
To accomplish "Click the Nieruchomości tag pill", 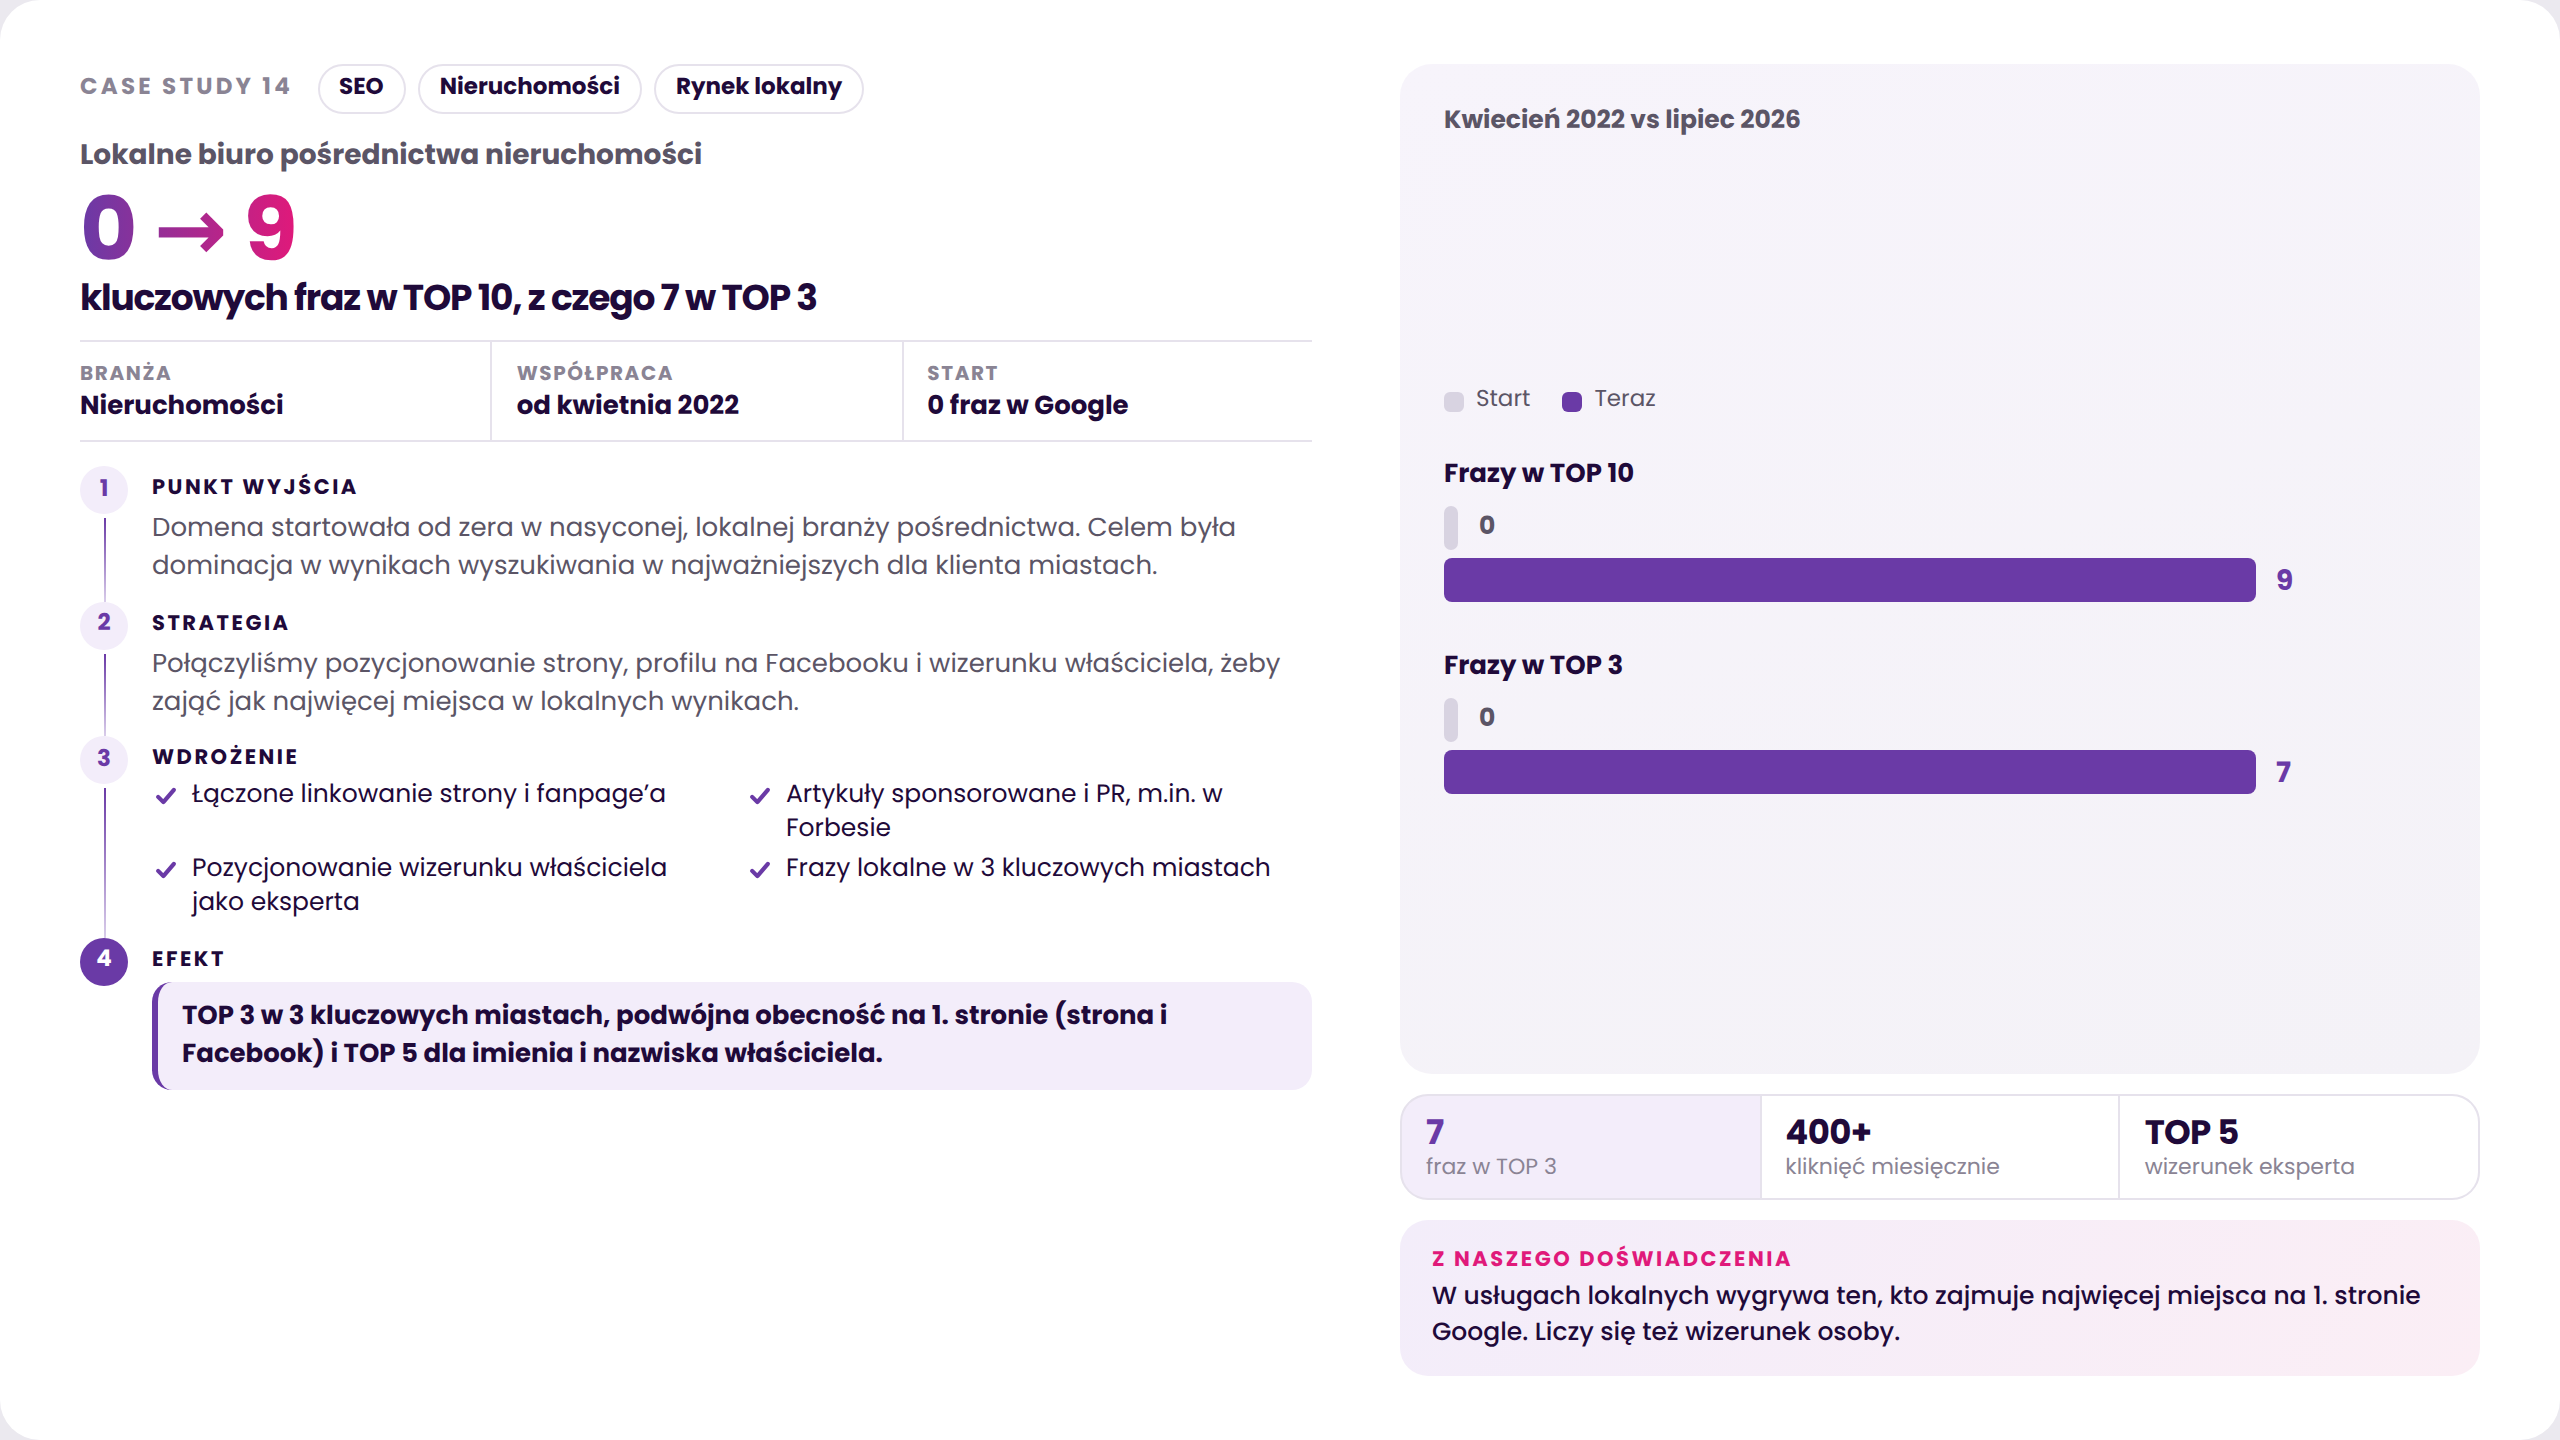I will (x=529, y=88).
